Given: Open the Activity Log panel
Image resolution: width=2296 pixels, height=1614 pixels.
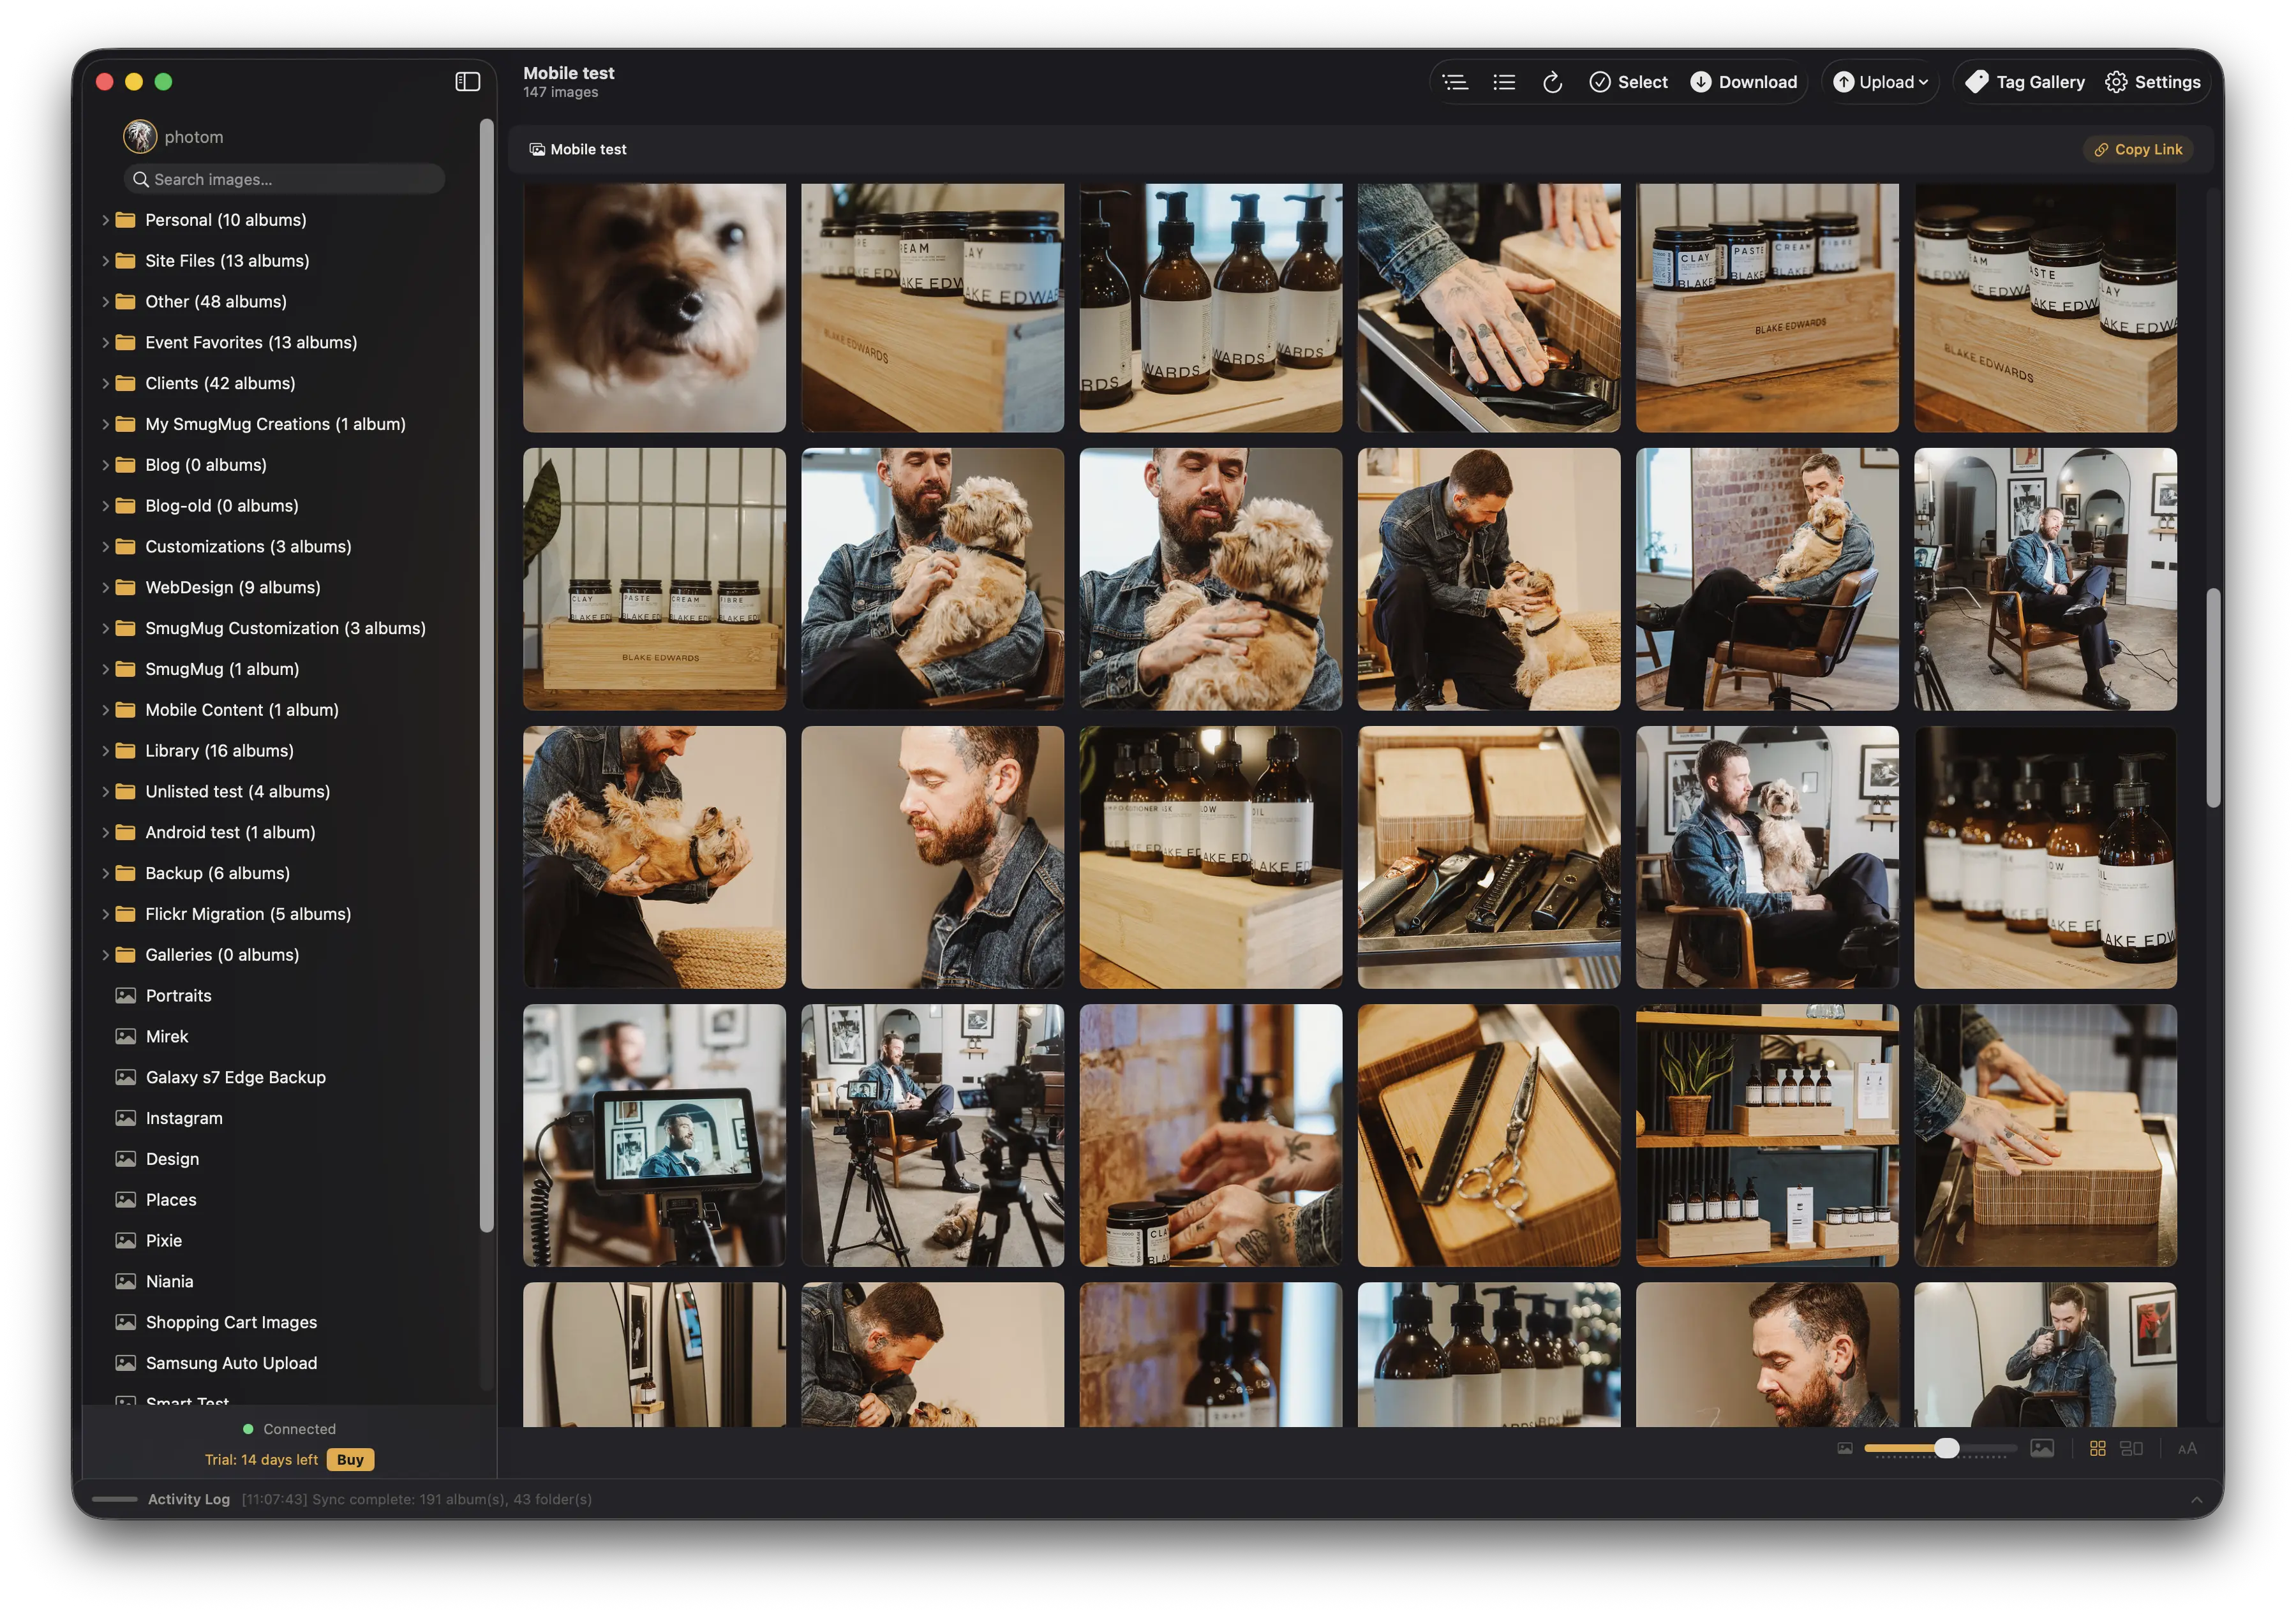Looking at the screenshot, I should (x=188, y=1499).
